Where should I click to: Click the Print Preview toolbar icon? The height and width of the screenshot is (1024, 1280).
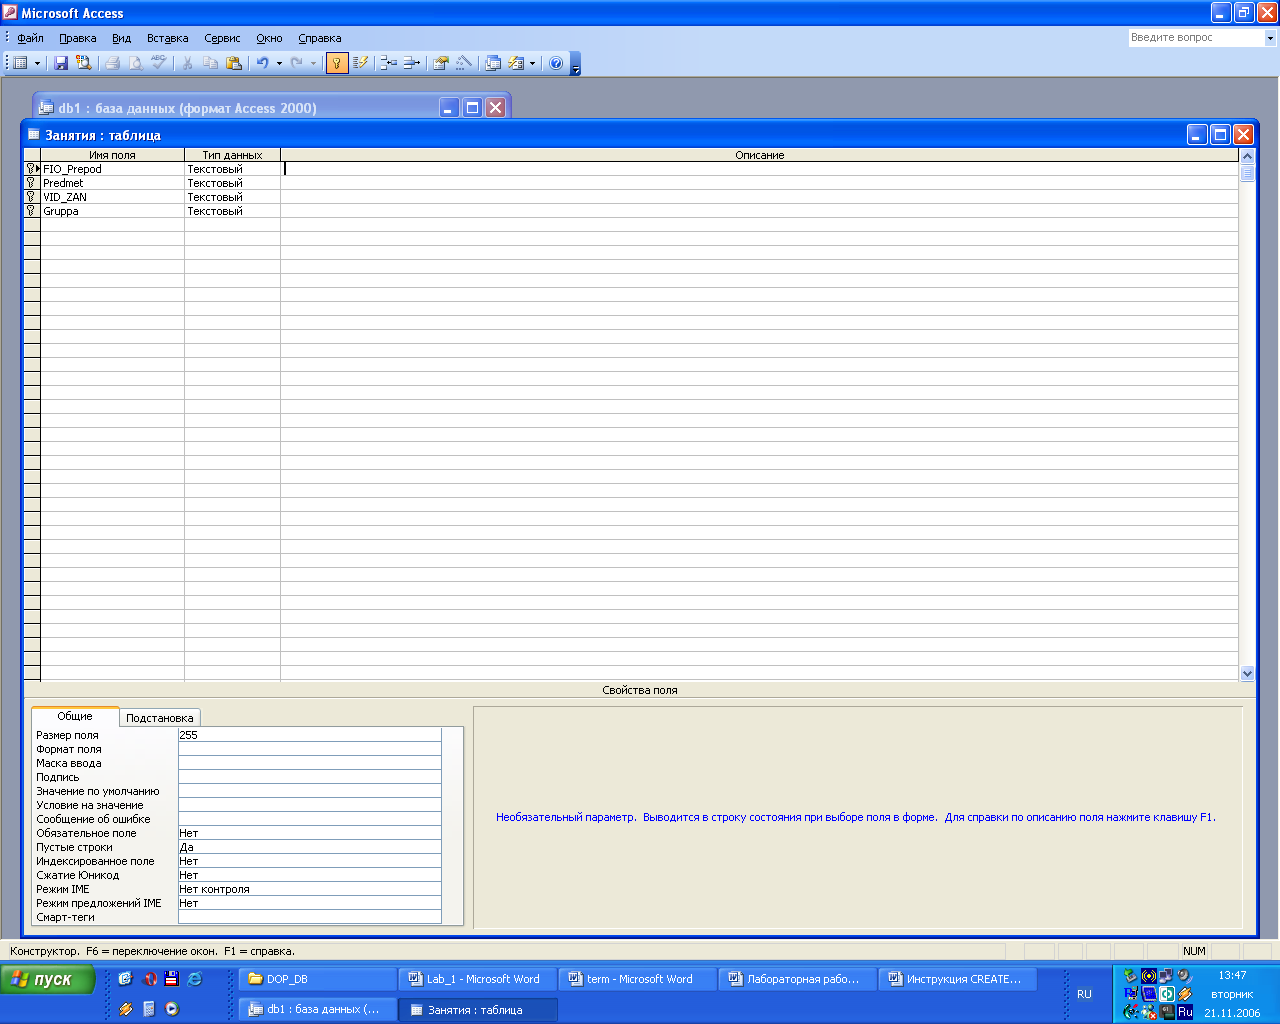(x=136, y=63)
